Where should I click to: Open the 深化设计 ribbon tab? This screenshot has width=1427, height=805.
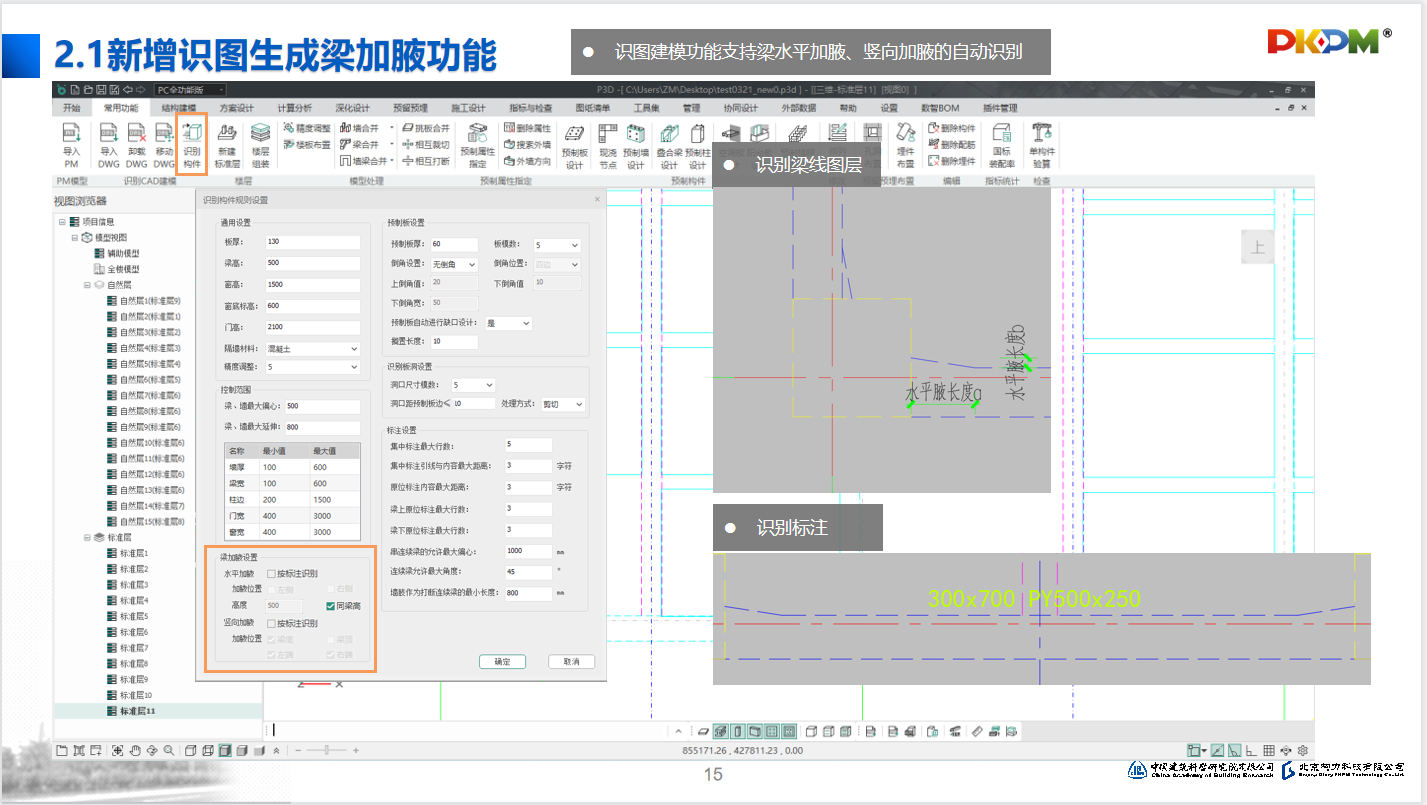(x=352, y=108)
